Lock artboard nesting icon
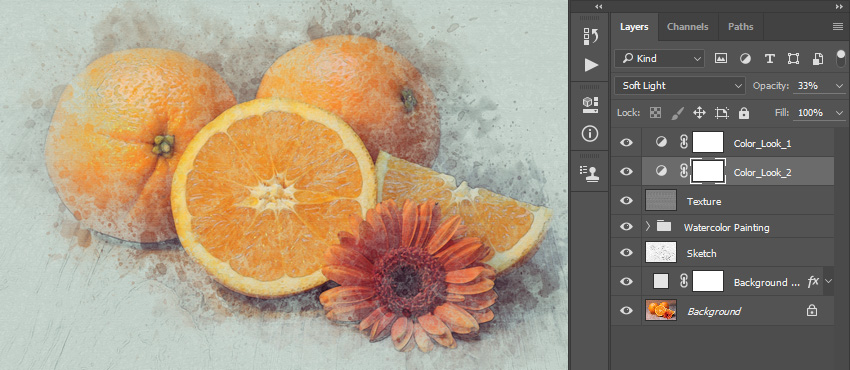The image size is (850, 370). (x=722, y=113)
